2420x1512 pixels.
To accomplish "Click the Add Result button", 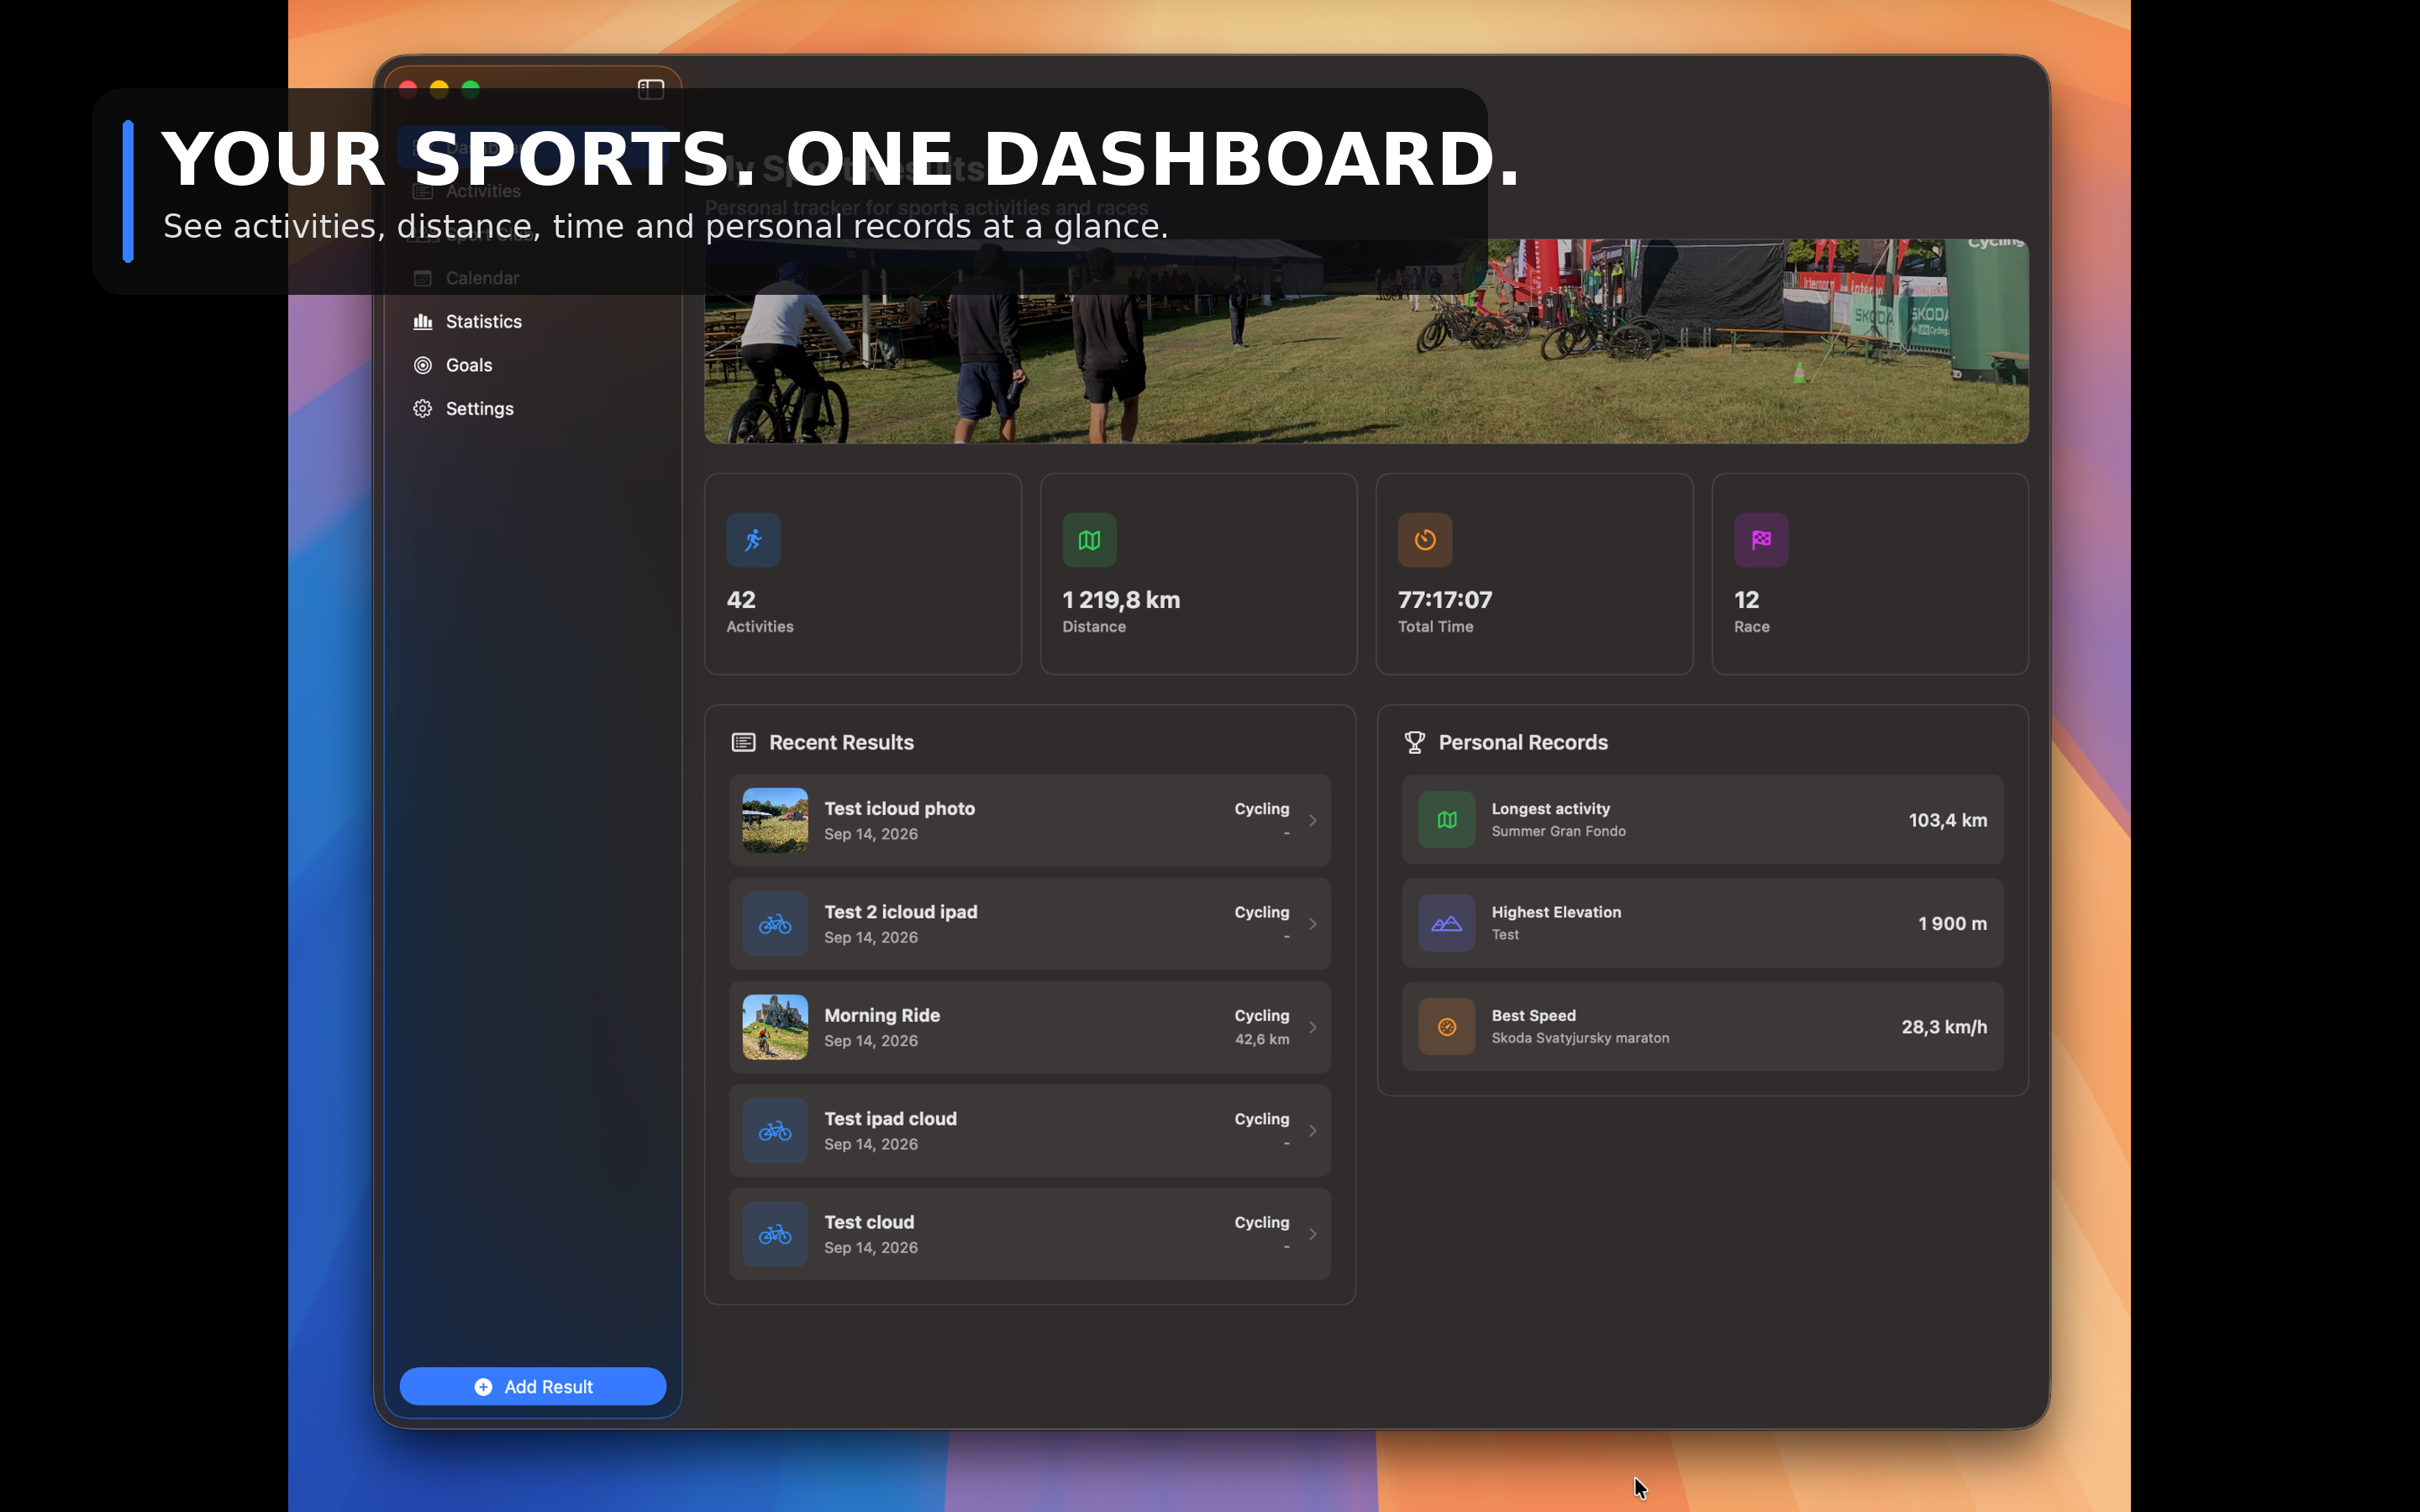I will [x=533, y=1386].
